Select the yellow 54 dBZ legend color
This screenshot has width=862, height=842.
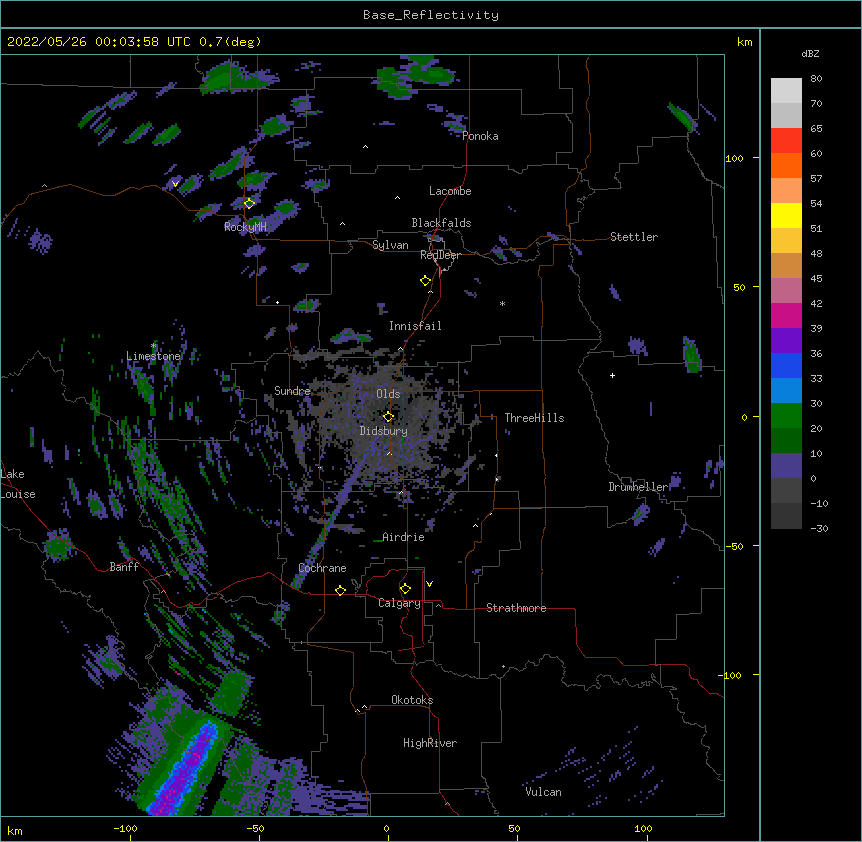coord(786,215)
